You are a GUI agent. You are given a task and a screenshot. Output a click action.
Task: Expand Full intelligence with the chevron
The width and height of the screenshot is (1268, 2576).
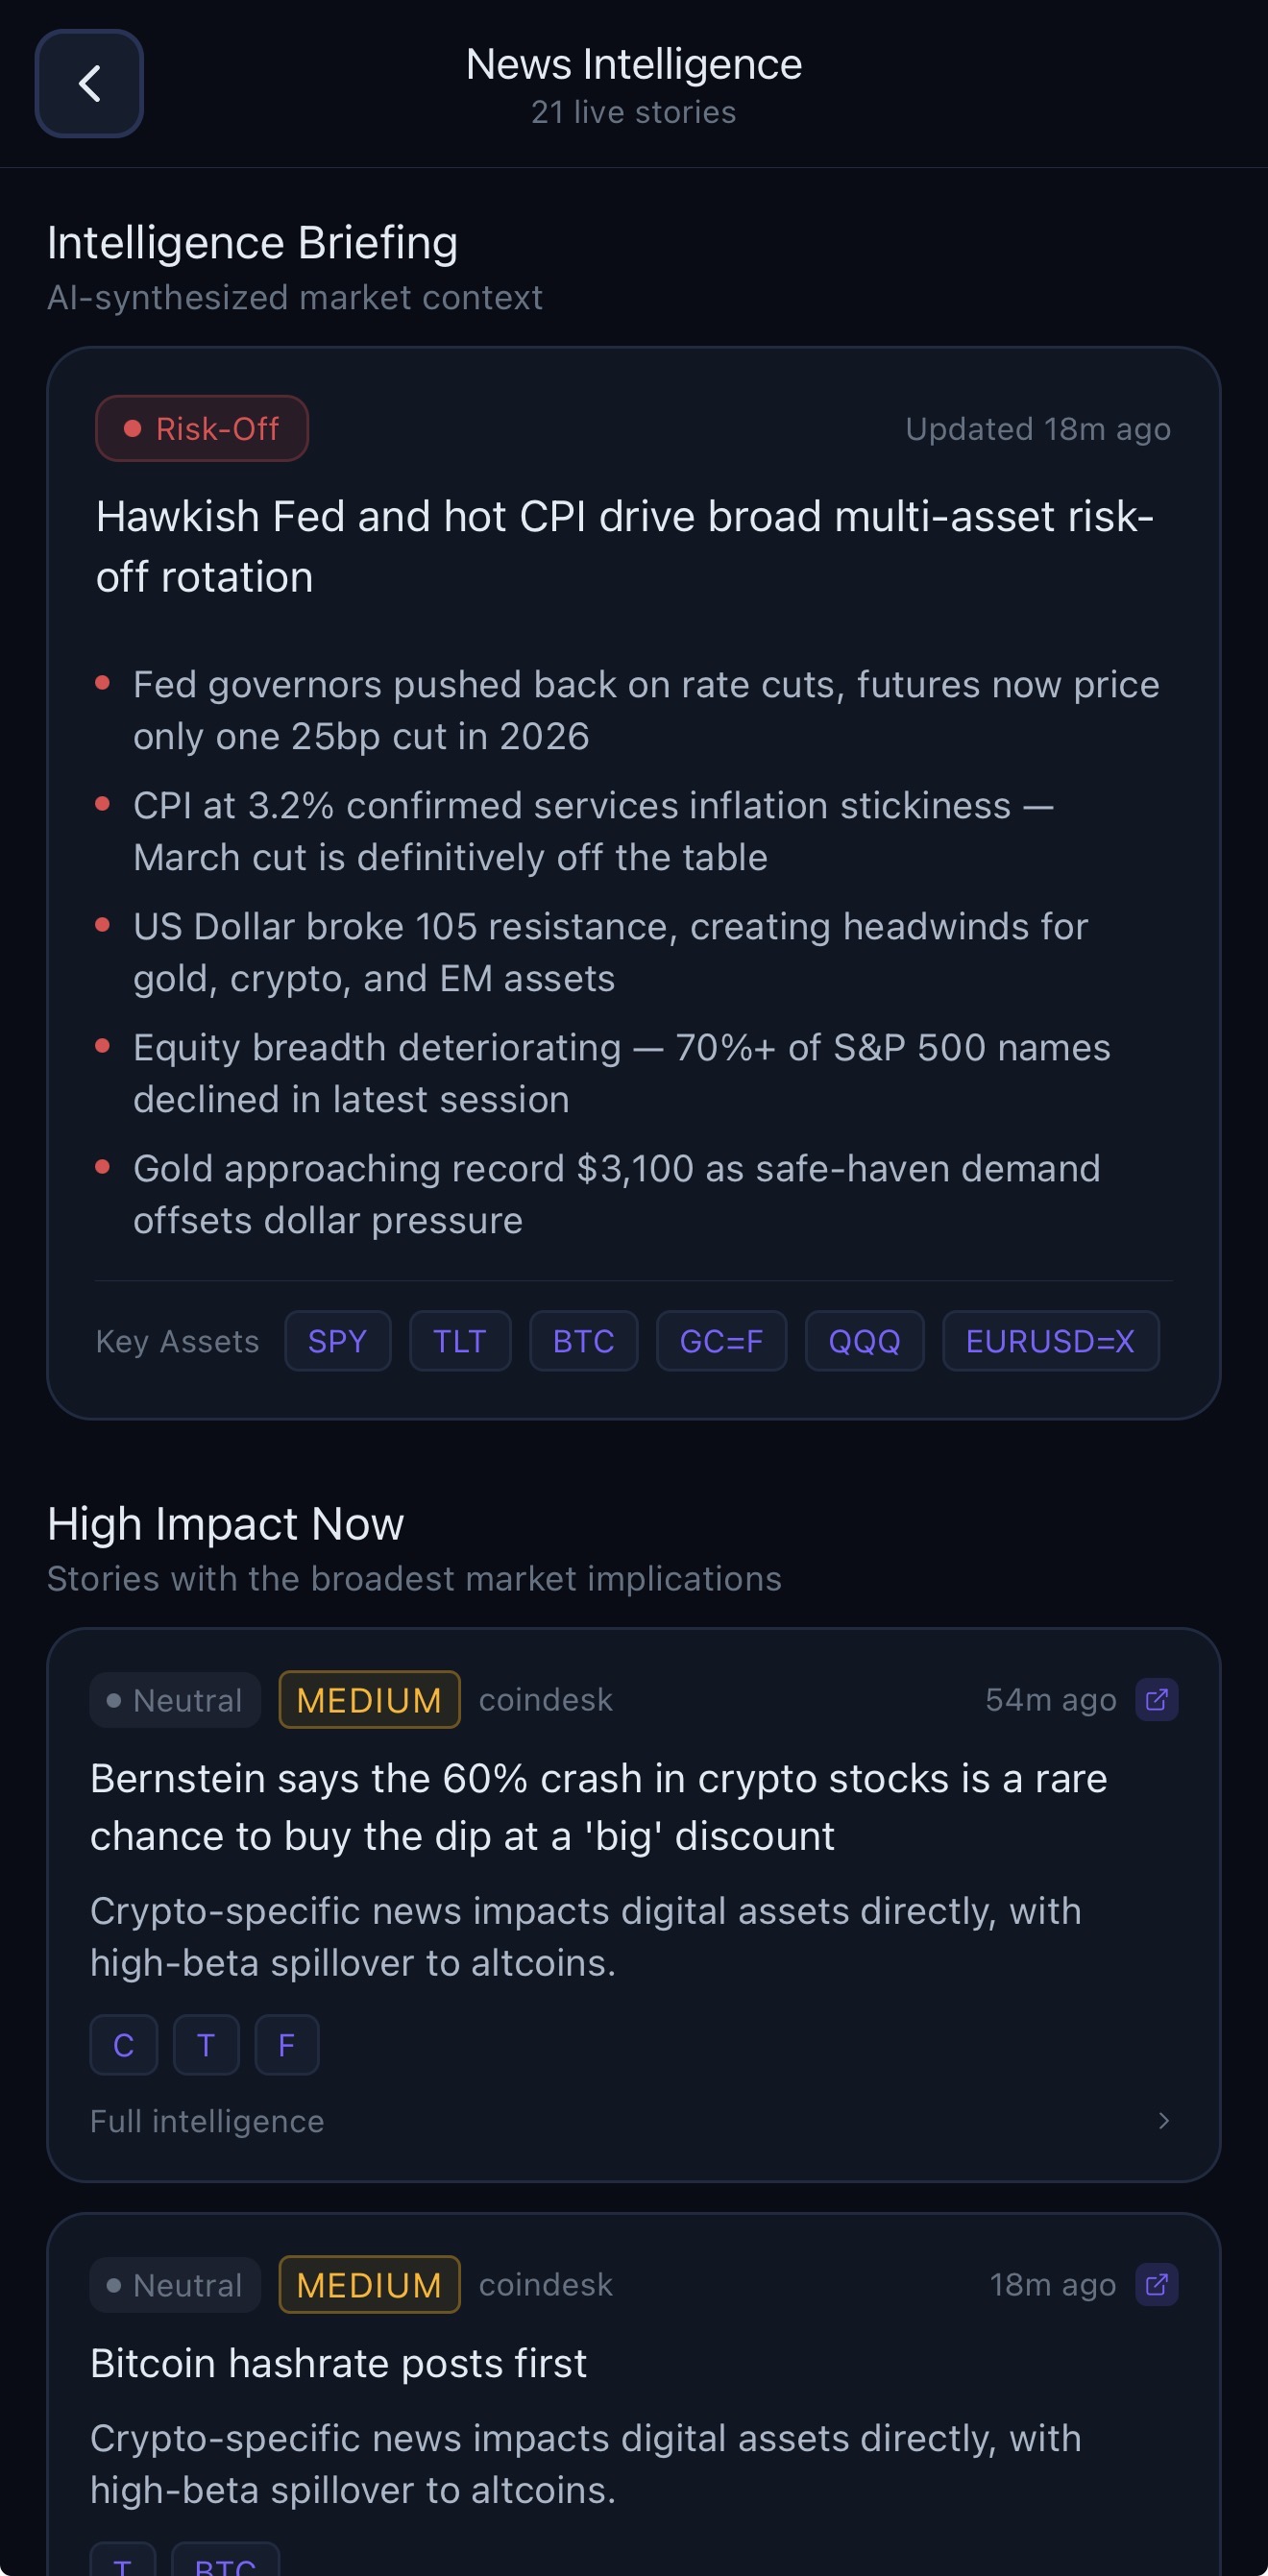[x=1164, y=2121]
